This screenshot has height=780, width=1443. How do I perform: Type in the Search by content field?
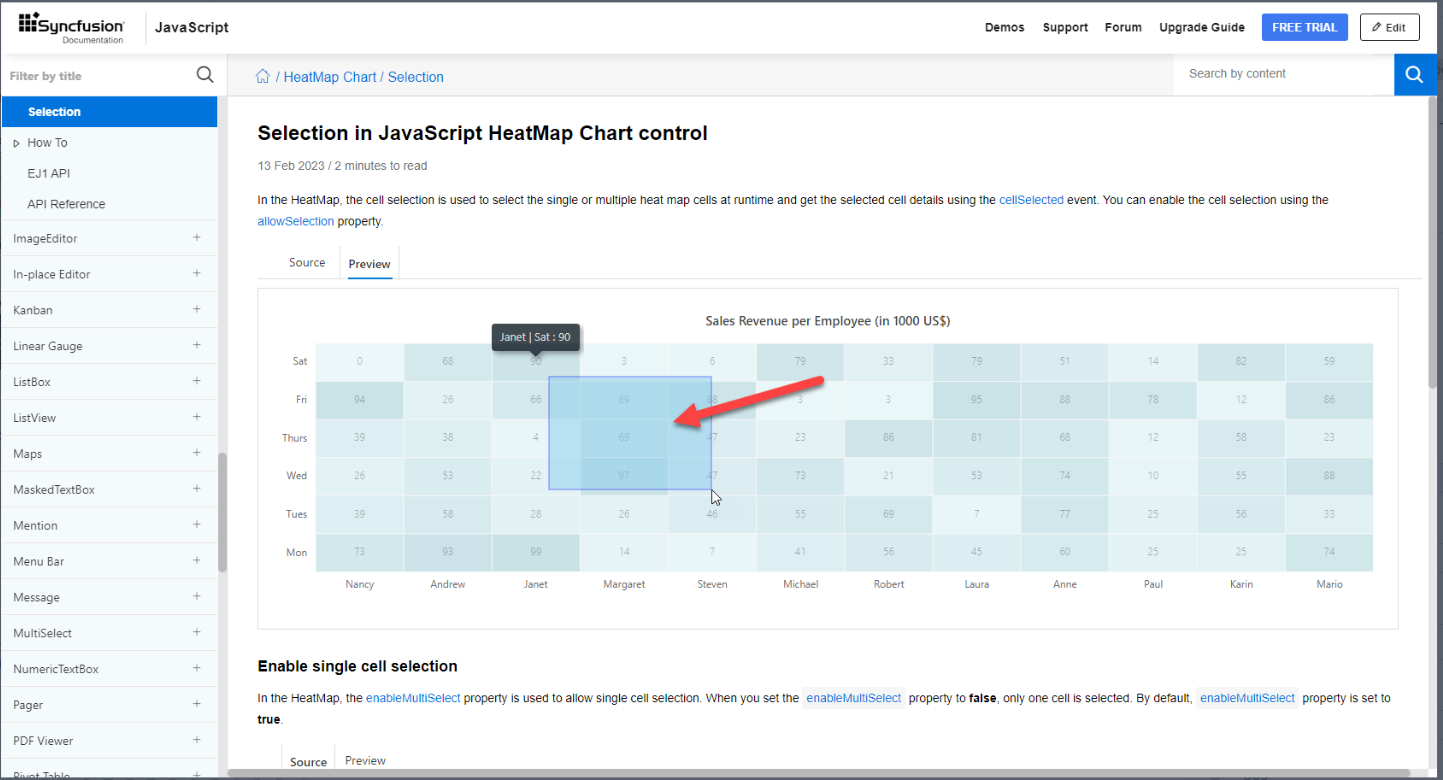coord(1280,74)
